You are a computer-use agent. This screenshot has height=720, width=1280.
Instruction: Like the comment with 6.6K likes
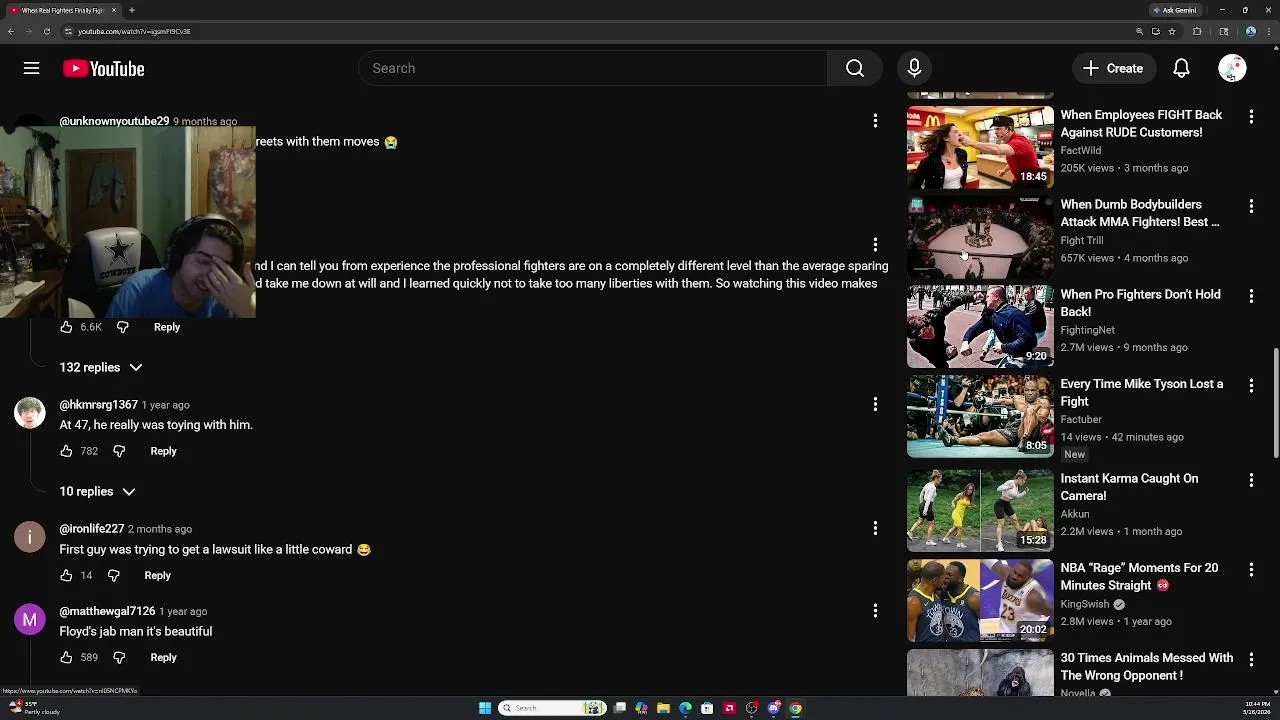(66, 327)
